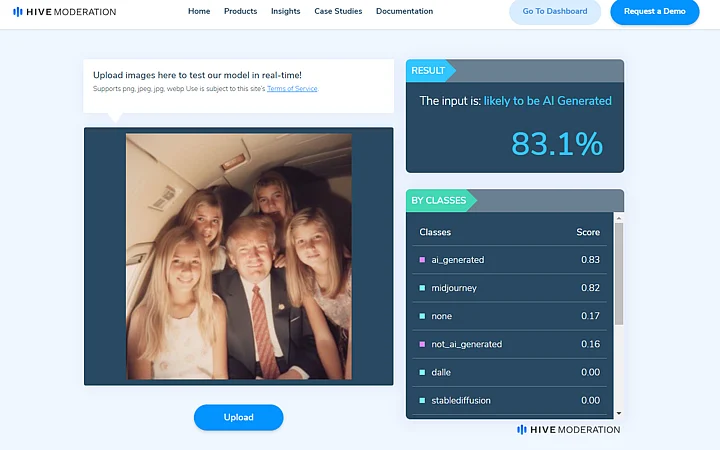The width and height of the screenshot is (720, 450).
Task: Click the Hive Moderation logo at bottom right
Action: click(x=568, y=430)
